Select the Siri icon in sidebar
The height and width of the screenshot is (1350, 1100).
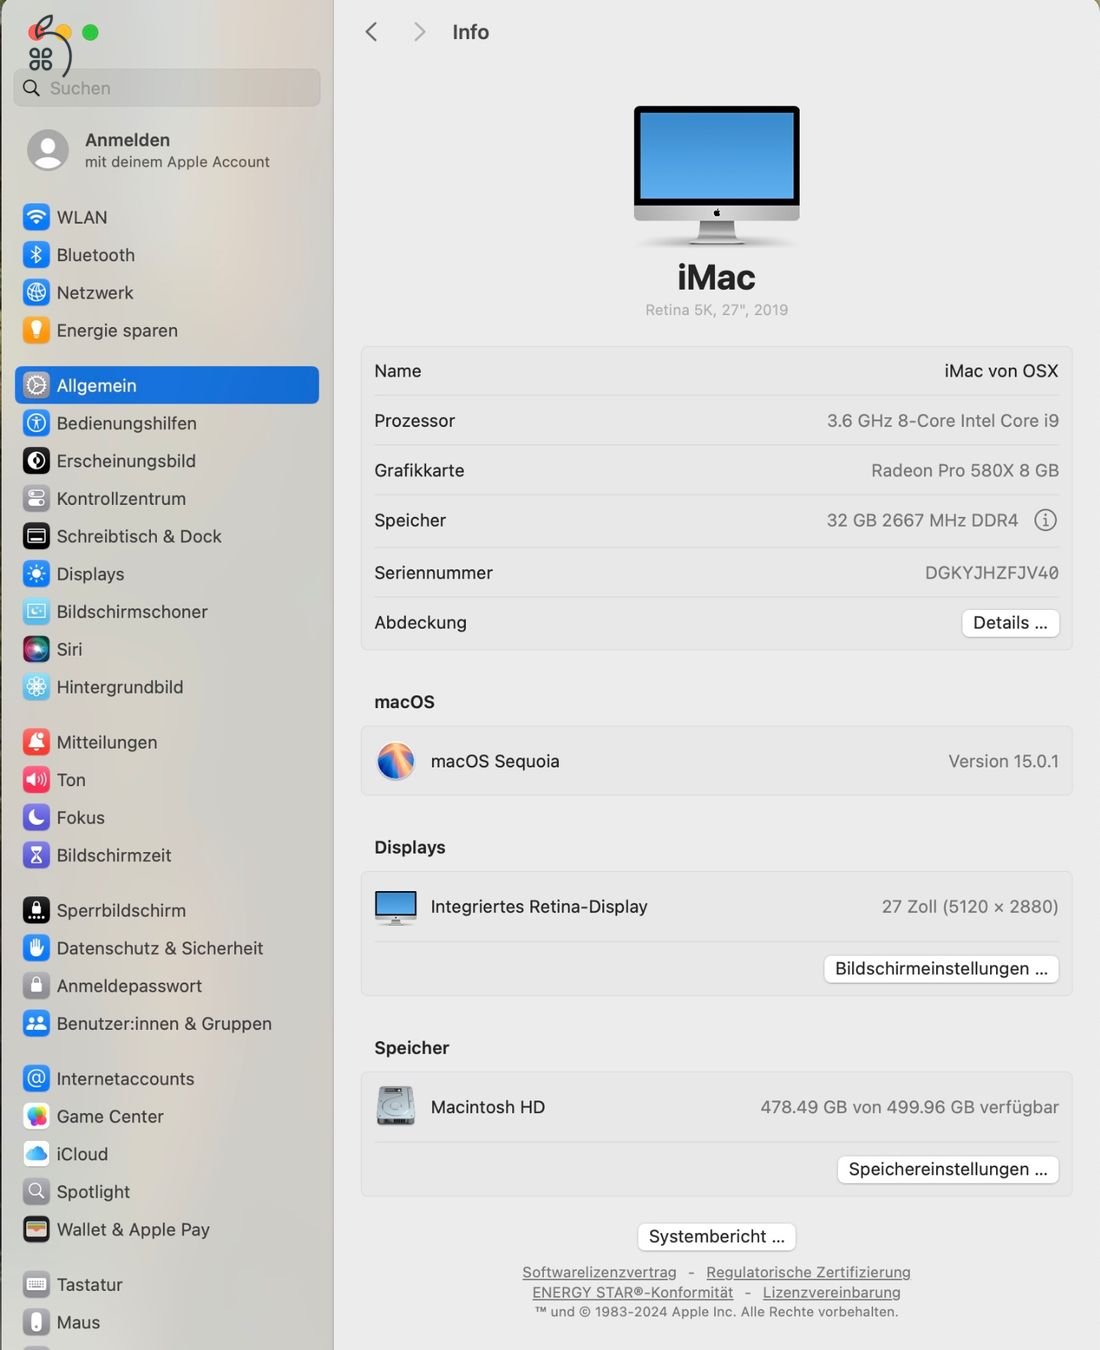coord(36,649)
